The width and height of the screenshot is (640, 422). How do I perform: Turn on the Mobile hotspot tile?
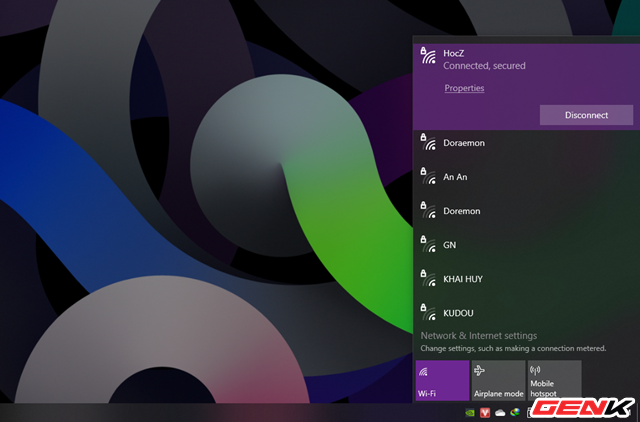click(554, 380)
